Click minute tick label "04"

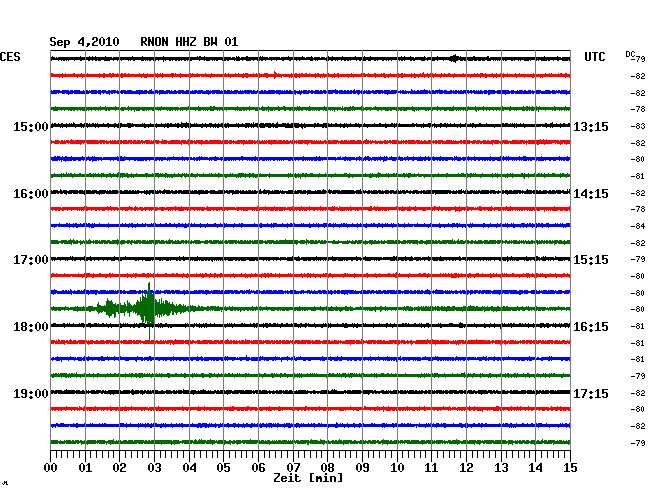click(189, 467)
